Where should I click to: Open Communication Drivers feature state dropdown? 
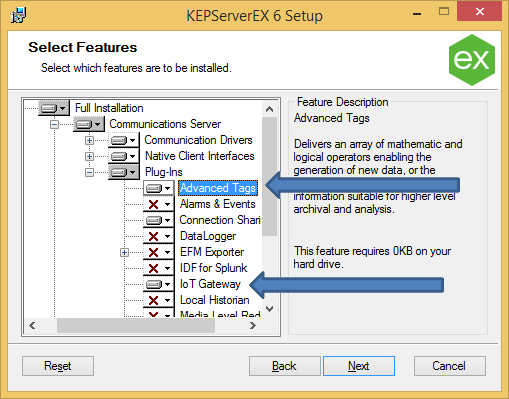point(124,140)
